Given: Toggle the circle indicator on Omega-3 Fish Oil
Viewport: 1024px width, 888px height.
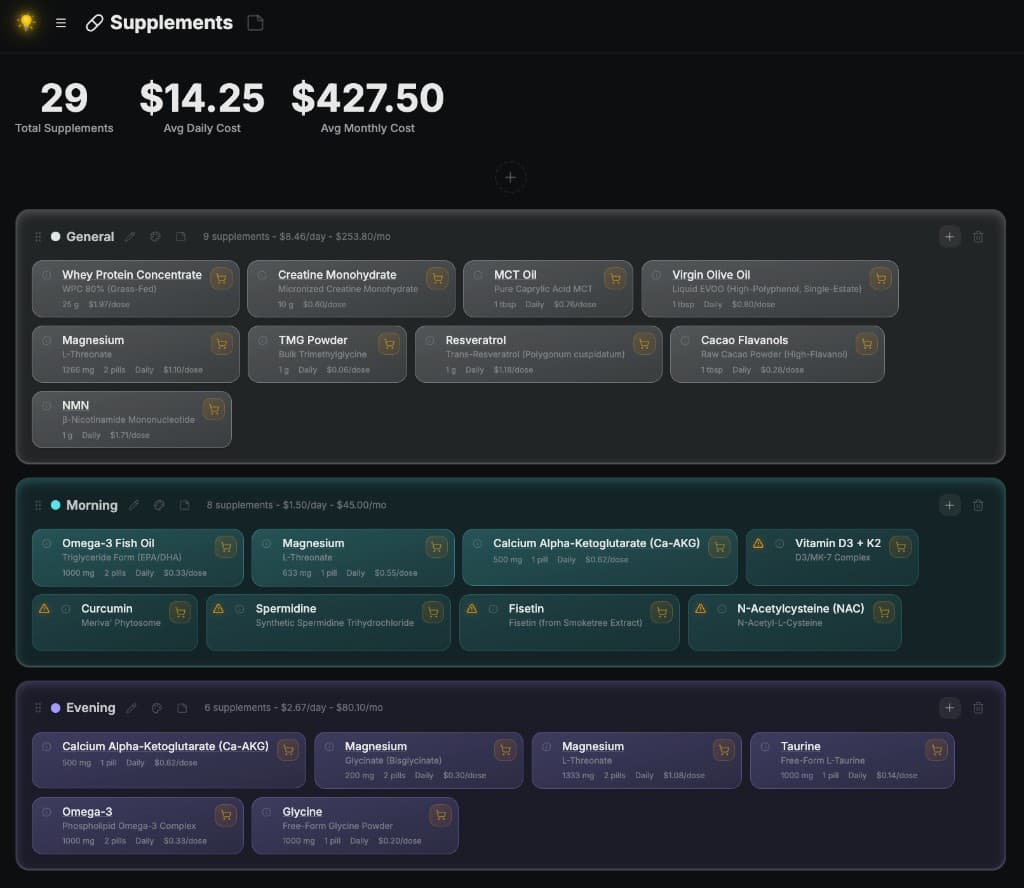Looking at the screenshot, I should click(47, 543).
